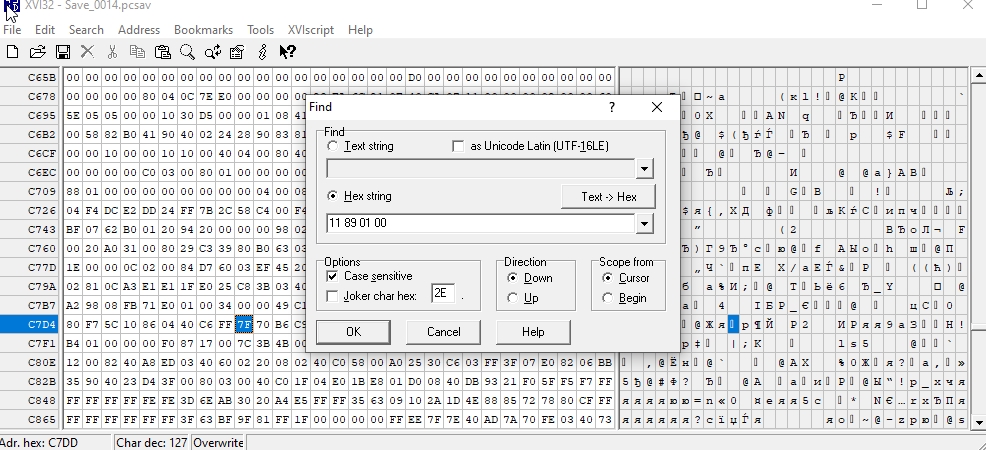The width and height of the screenshot is (986, 450).
Task: Open the Search menu
Action: pyautogui.click(x=86, y=30)
